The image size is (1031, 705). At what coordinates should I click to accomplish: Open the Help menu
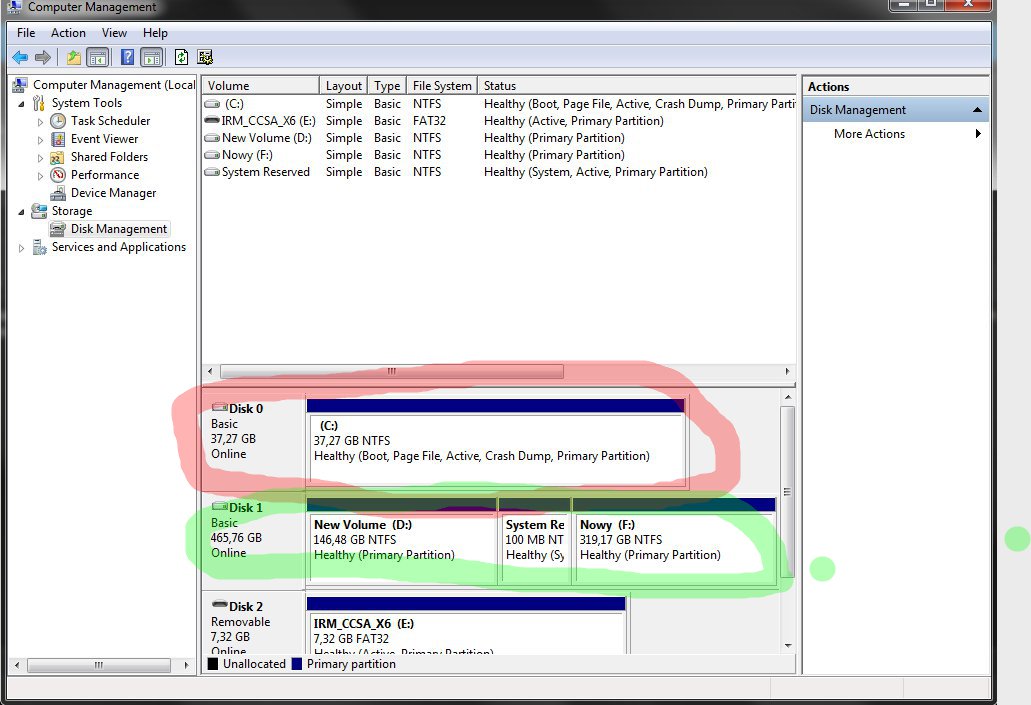point(155,33)
